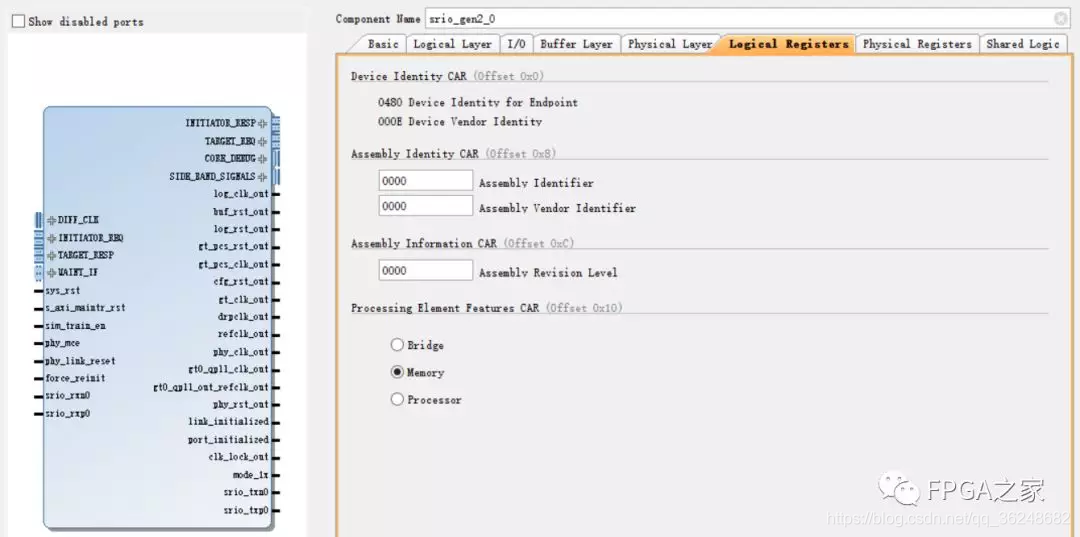The image size is (1080, 537).
Task: Select the phy_rst_out port label
Action: (241, 404)
